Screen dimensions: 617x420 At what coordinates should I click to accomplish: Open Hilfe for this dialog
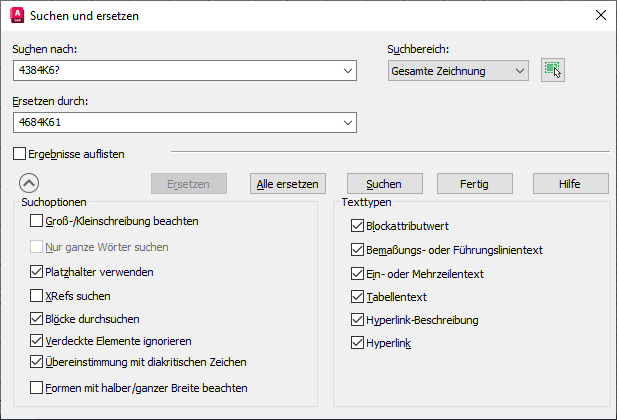570,184
